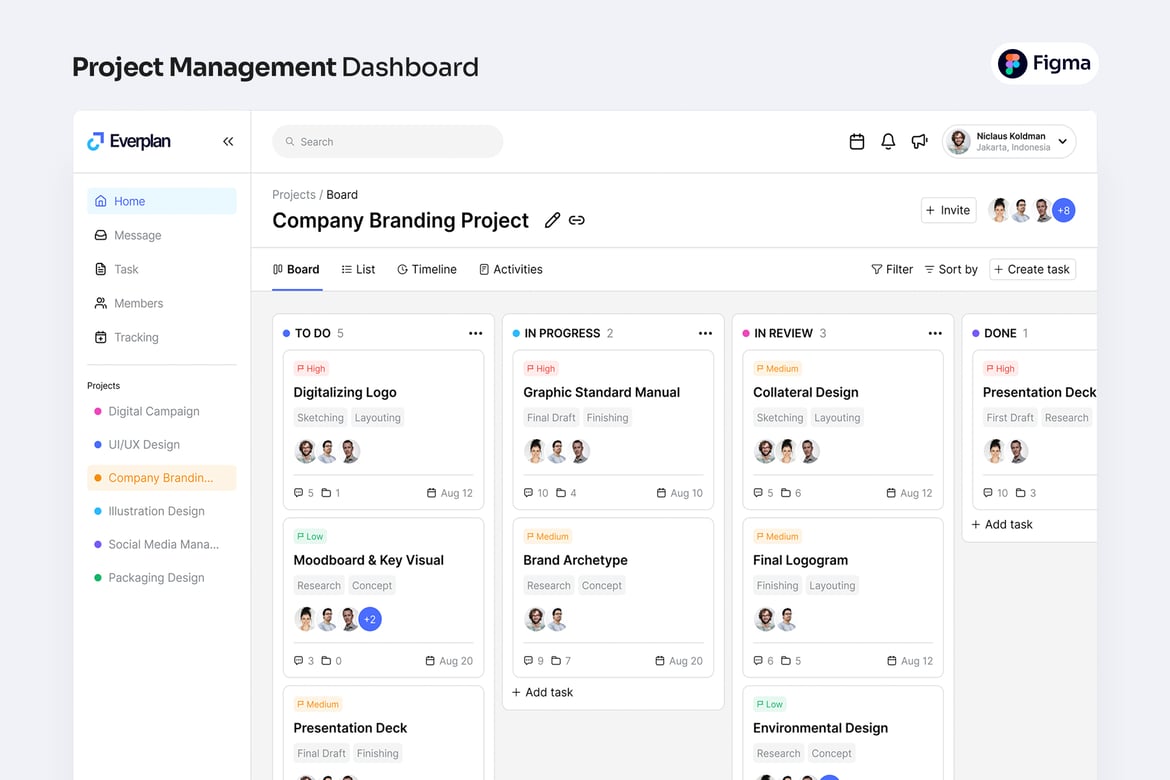Viewport: 1170px width, 780px height.
Task: Click into the Search field
Action: 387,141
